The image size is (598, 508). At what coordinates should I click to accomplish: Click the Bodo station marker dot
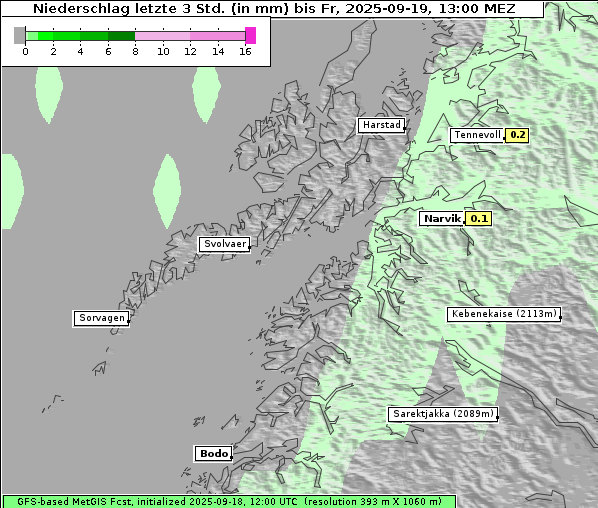[x=231, y=457]
